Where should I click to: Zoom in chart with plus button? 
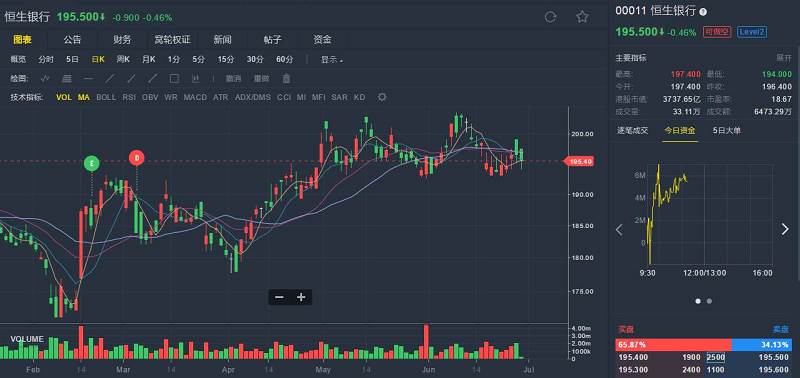pyautogui.click(x=301, y=297)
